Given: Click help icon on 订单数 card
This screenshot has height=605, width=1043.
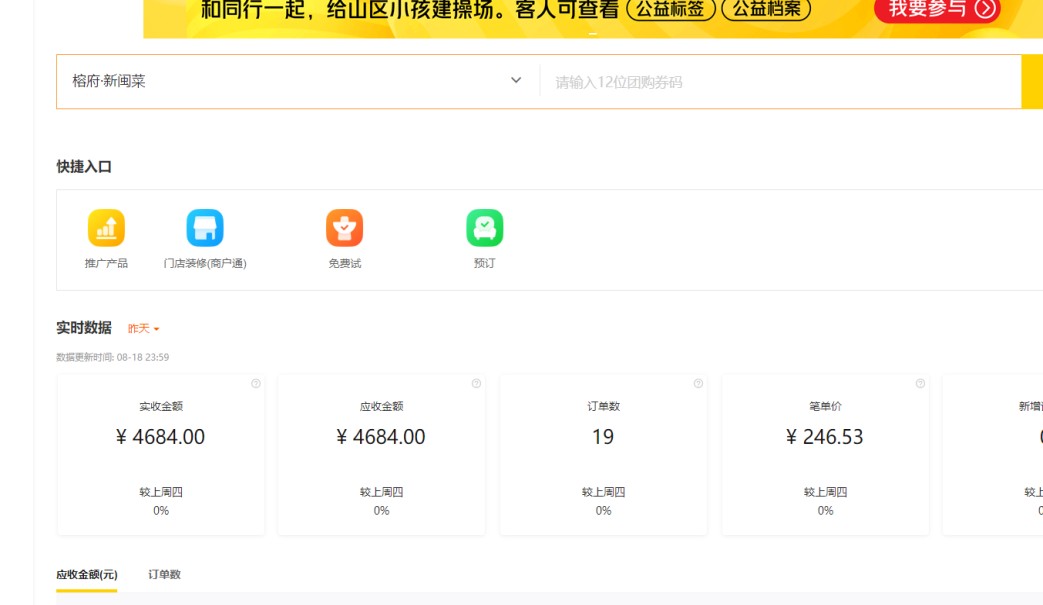Looking at the screenshot, I should point(698,384).
